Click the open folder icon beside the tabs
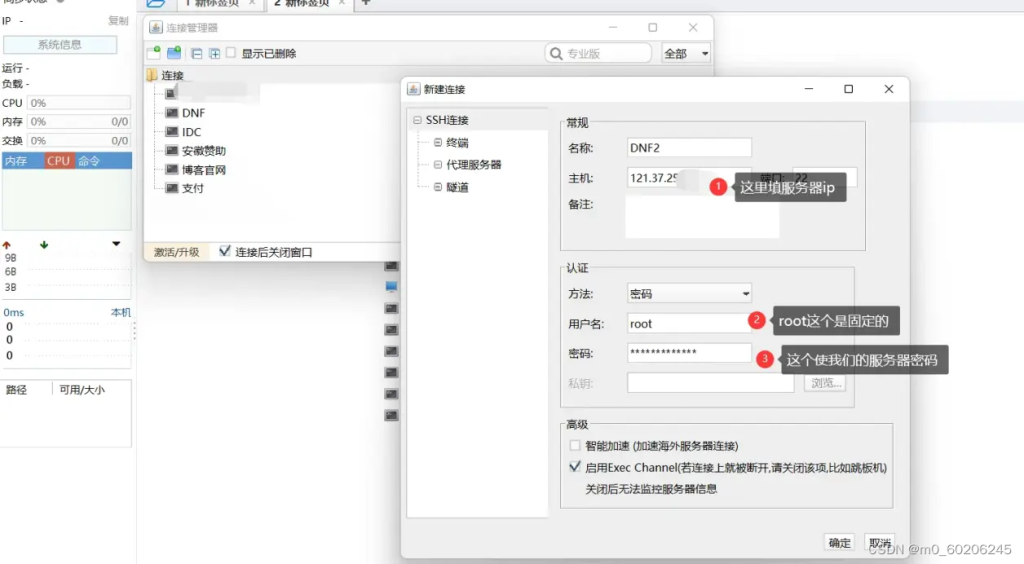The image size is (1024, 564). click(x=156, y=3)
